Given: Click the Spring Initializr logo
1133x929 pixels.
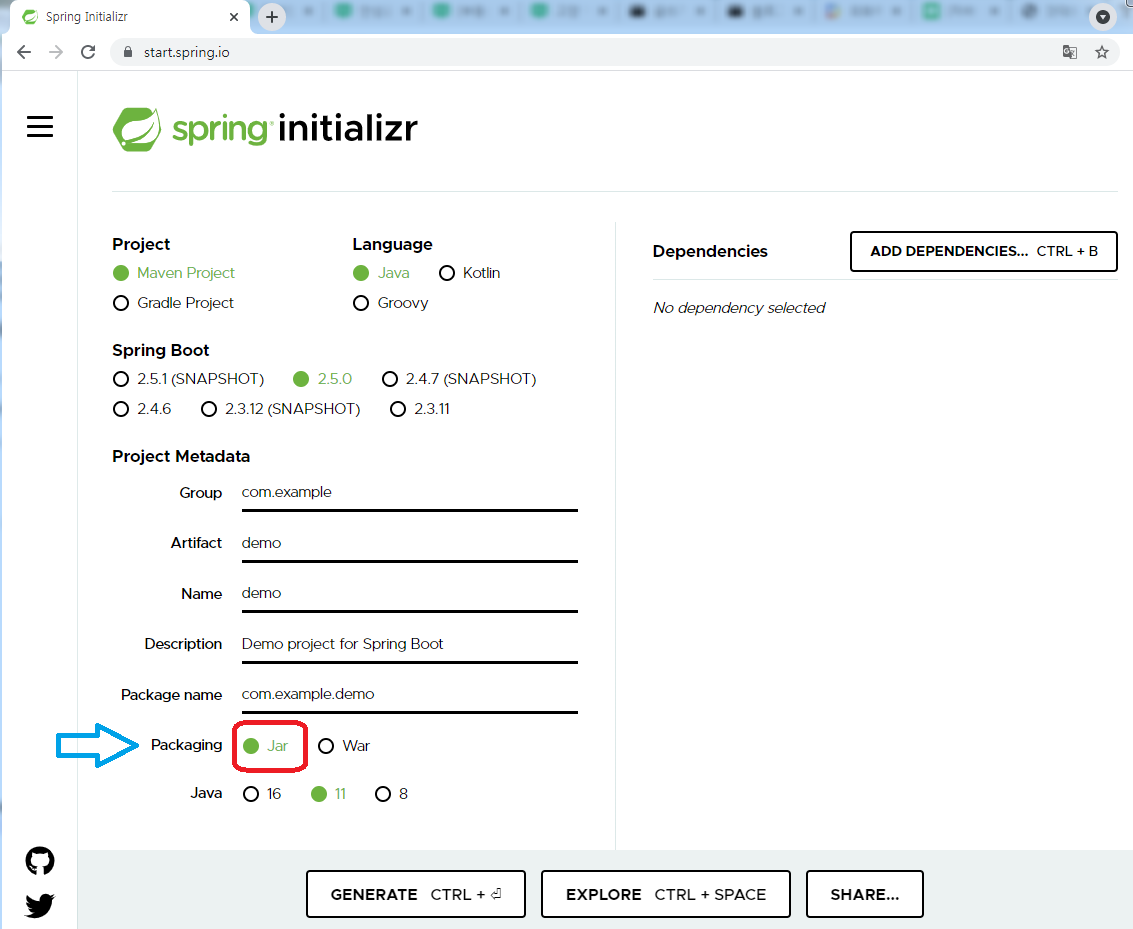Looking at the screenshot, I should click(265, 129).
